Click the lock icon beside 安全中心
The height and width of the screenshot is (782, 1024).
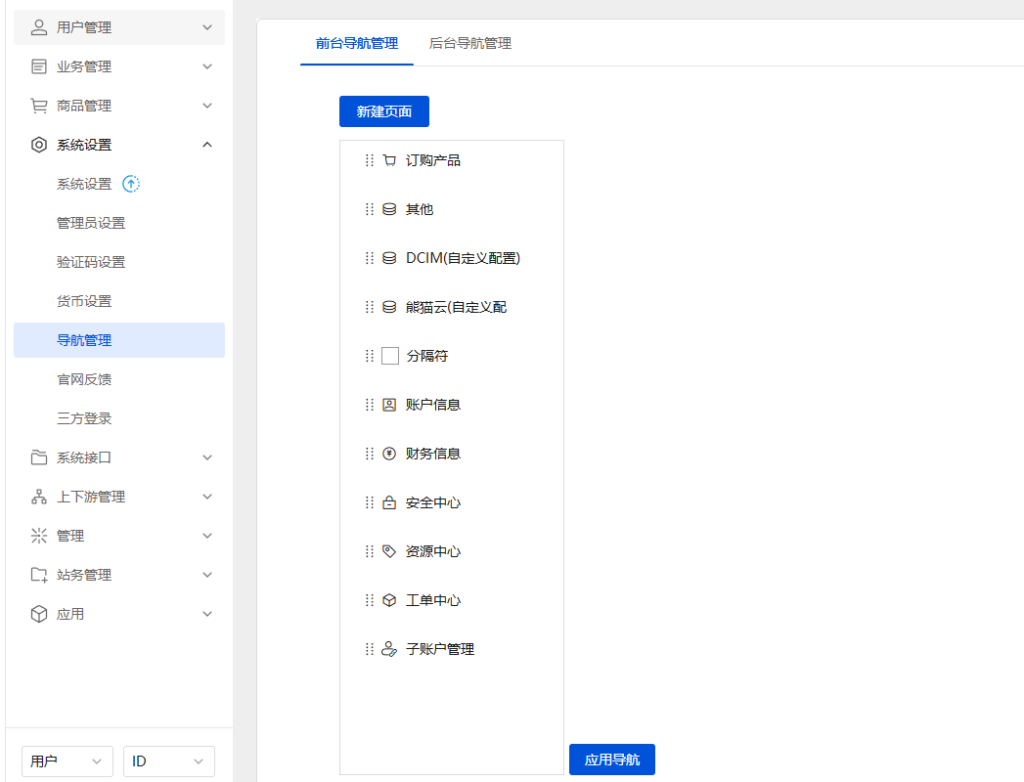pos(389,503)
